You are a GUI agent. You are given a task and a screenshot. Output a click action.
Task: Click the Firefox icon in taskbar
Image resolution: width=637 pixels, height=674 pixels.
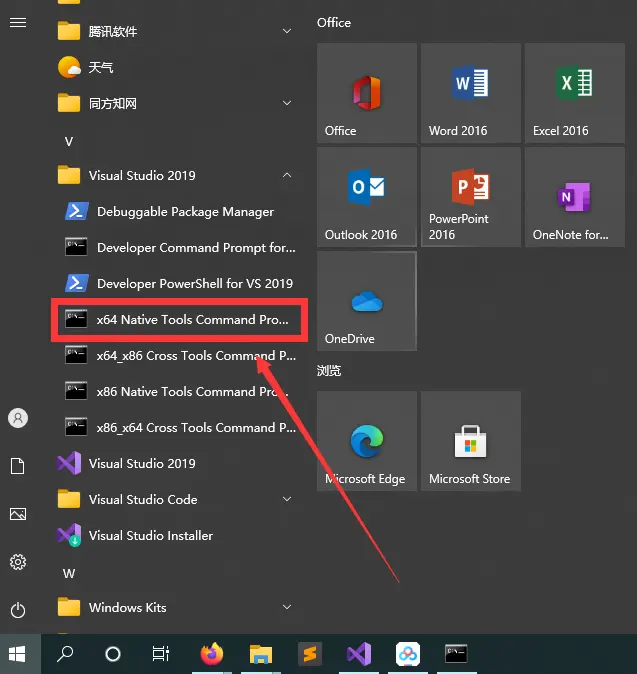pos(211,654)
